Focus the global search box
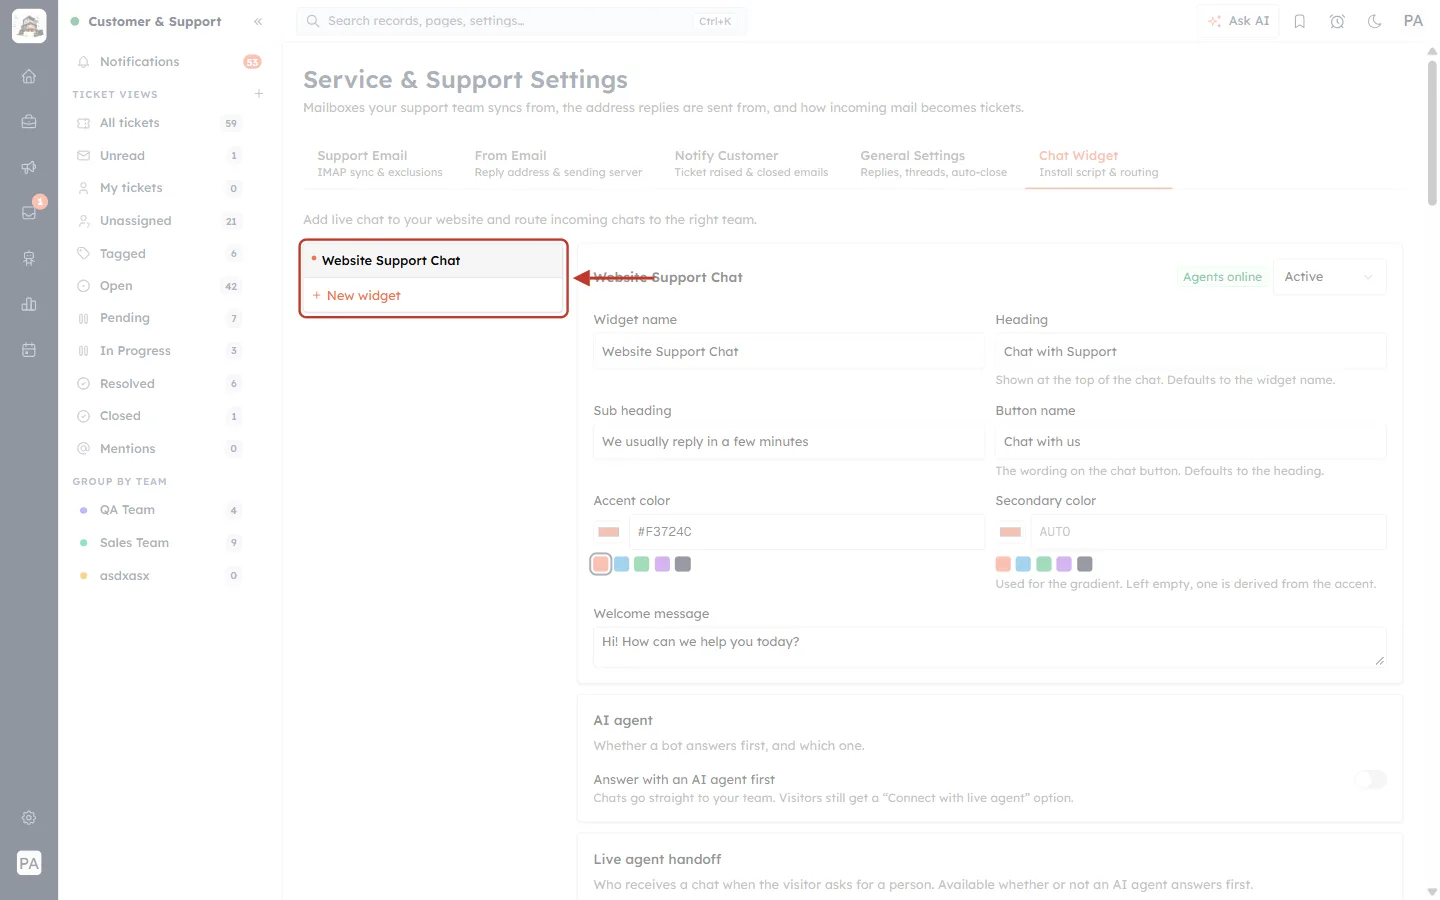Screen dimensions: 1440x900 pyautogui.click(x=521, y=21)
